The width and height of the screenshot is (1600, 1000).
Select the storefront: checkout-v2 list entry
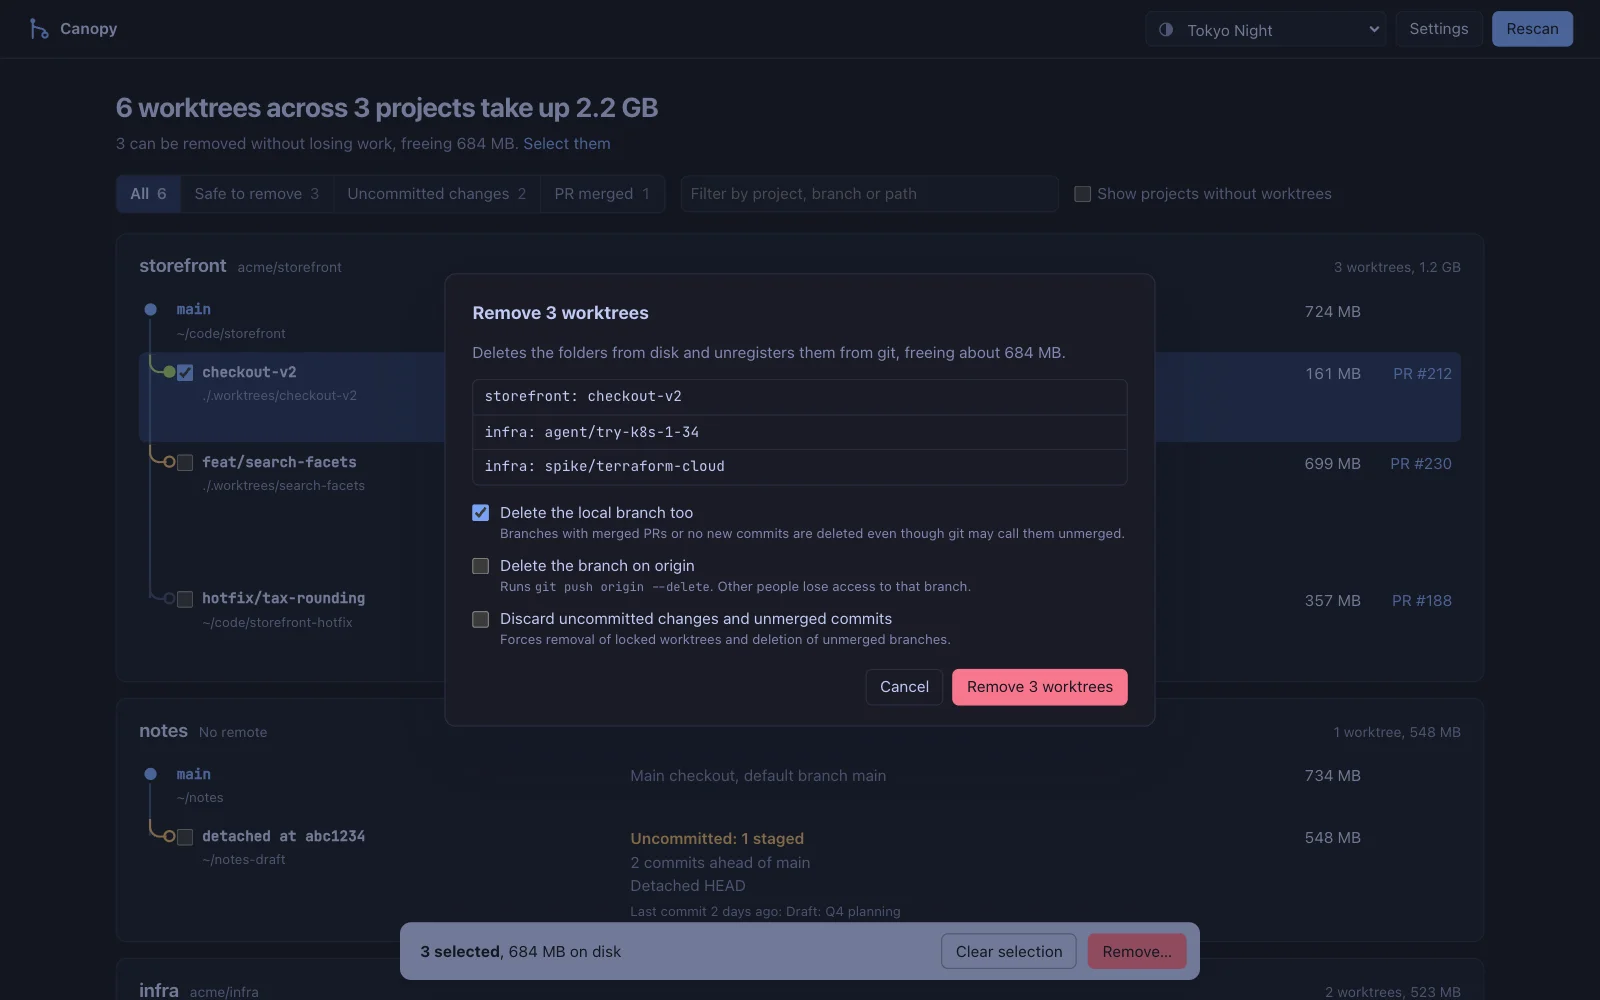coord(800,397)
